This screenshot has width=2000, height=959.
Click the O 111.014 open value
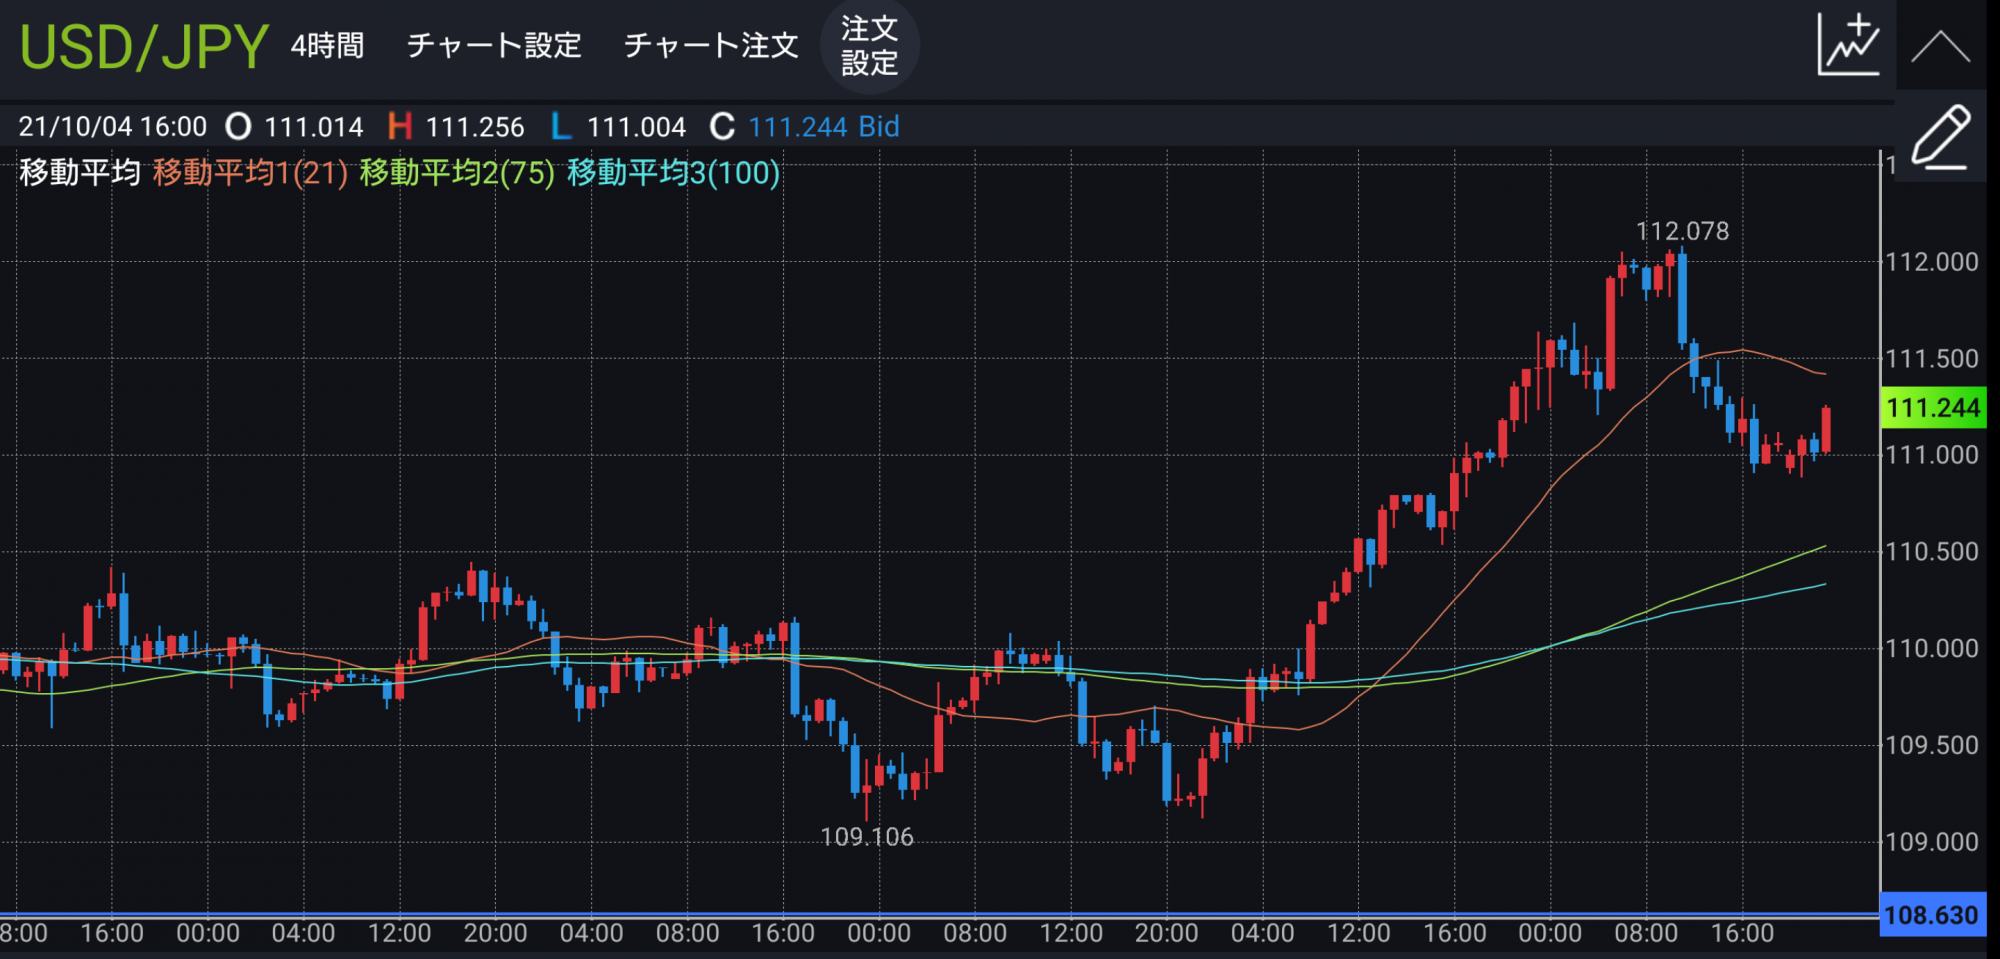[295, 127]
